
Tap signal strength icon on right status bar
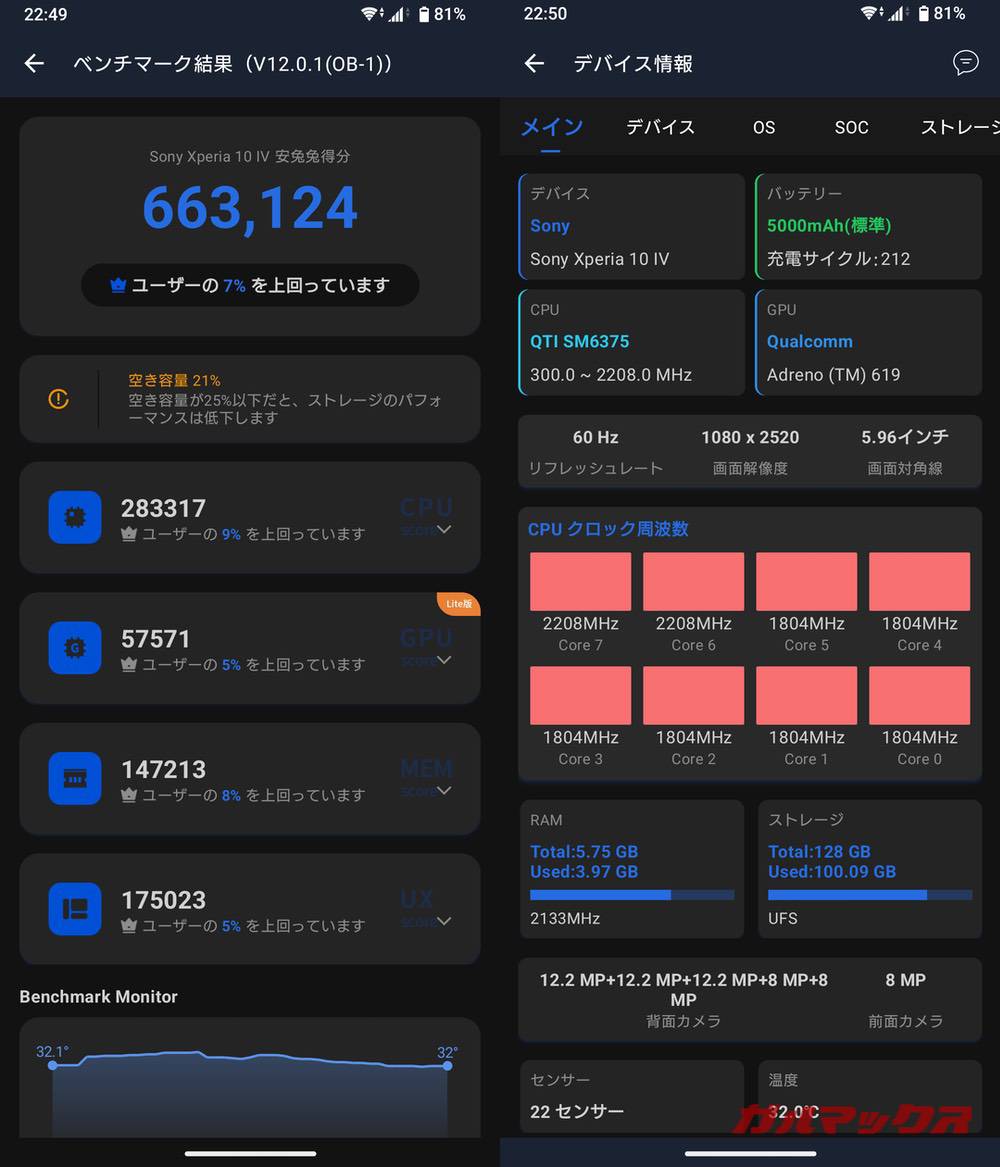coord(897,14)
